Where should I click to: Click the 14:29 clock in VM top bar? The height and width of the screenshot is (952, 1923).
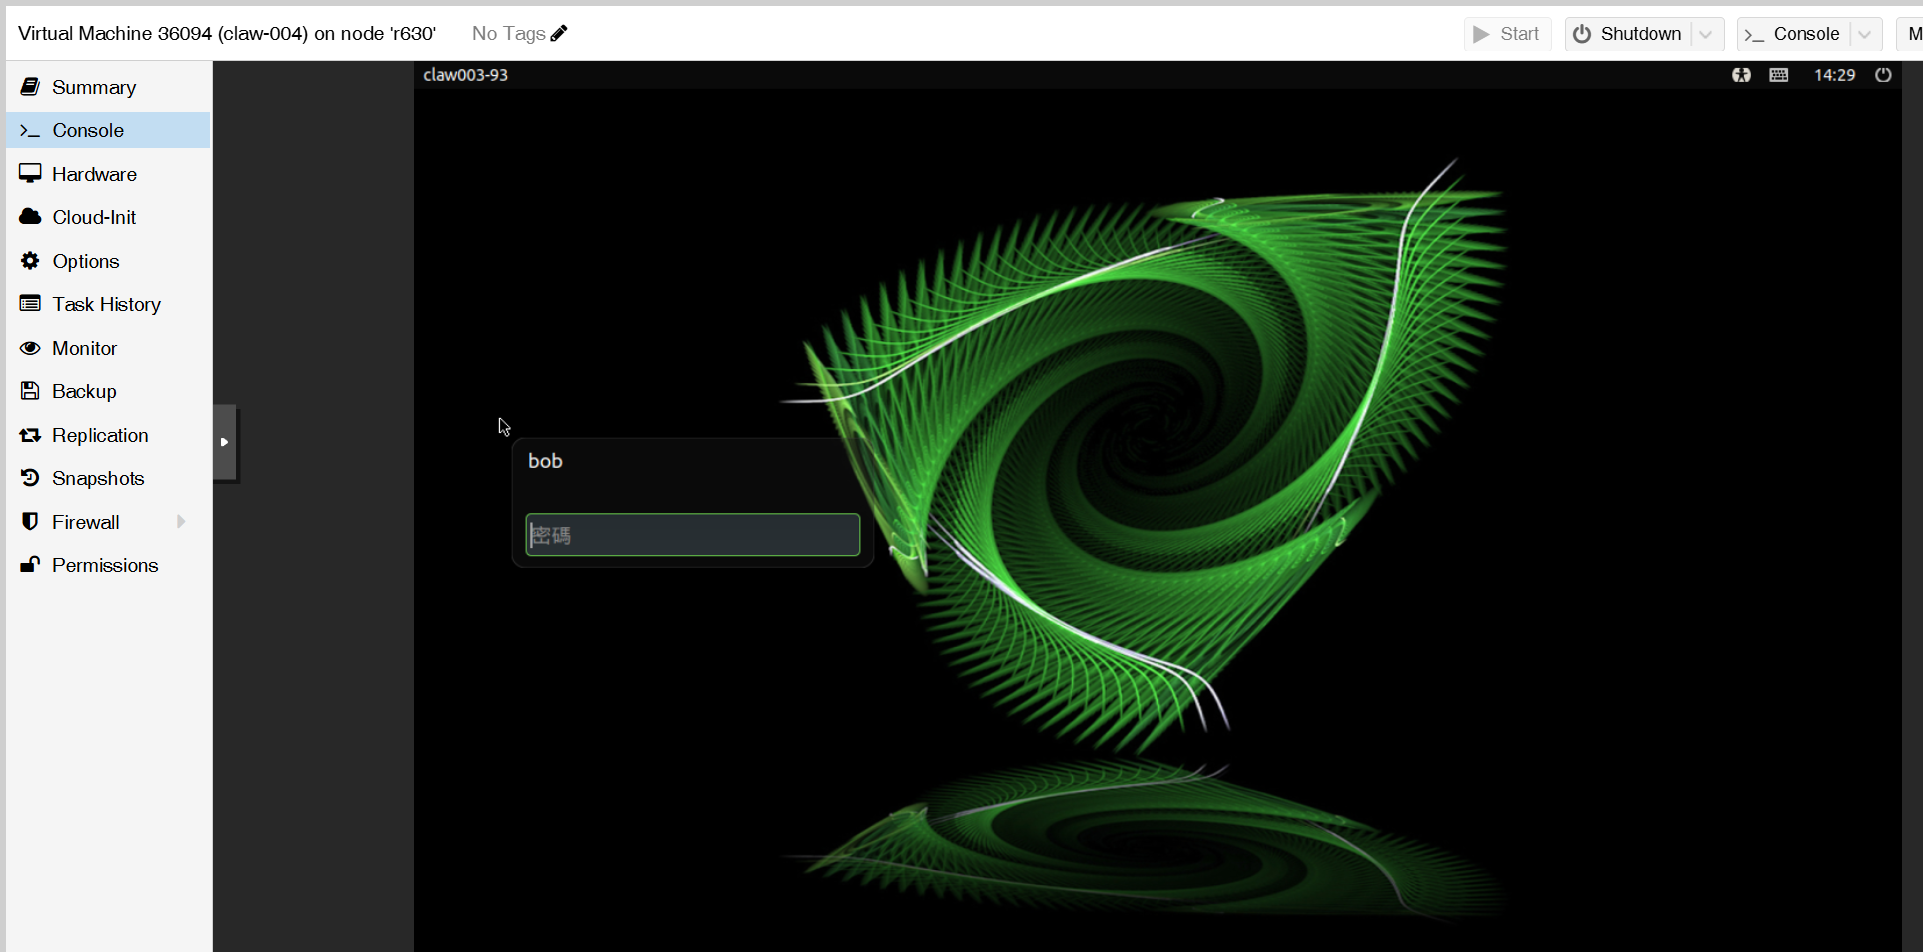pyautogui.click(x=1834, y=75)
